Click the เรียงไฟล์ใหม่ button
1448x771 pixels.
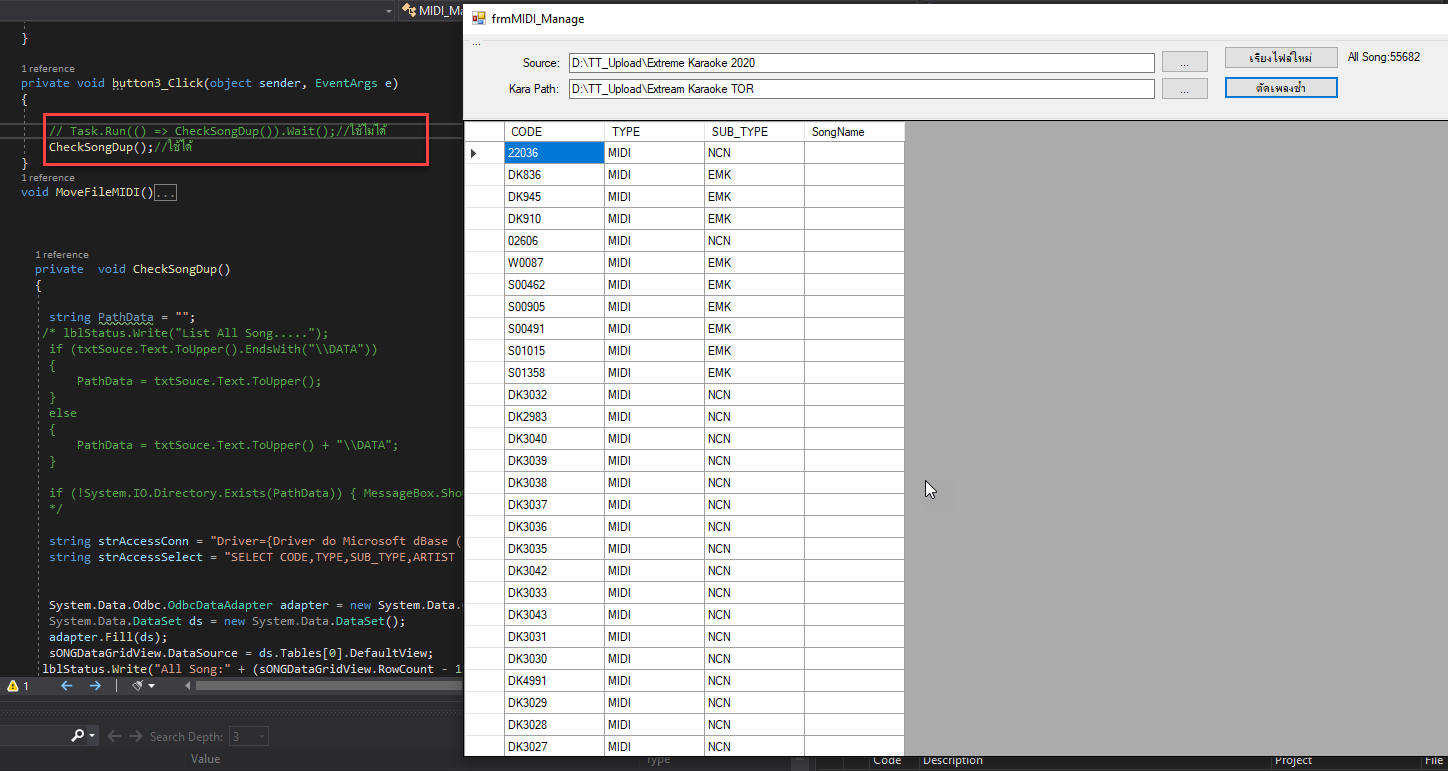pos(1280,58)
